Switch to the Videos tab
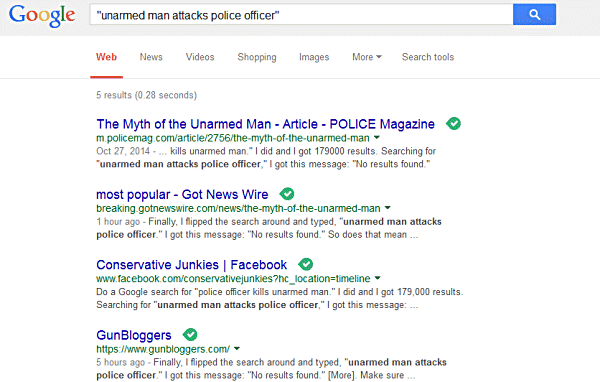600x382 pixels. click(x=200, y=57)
